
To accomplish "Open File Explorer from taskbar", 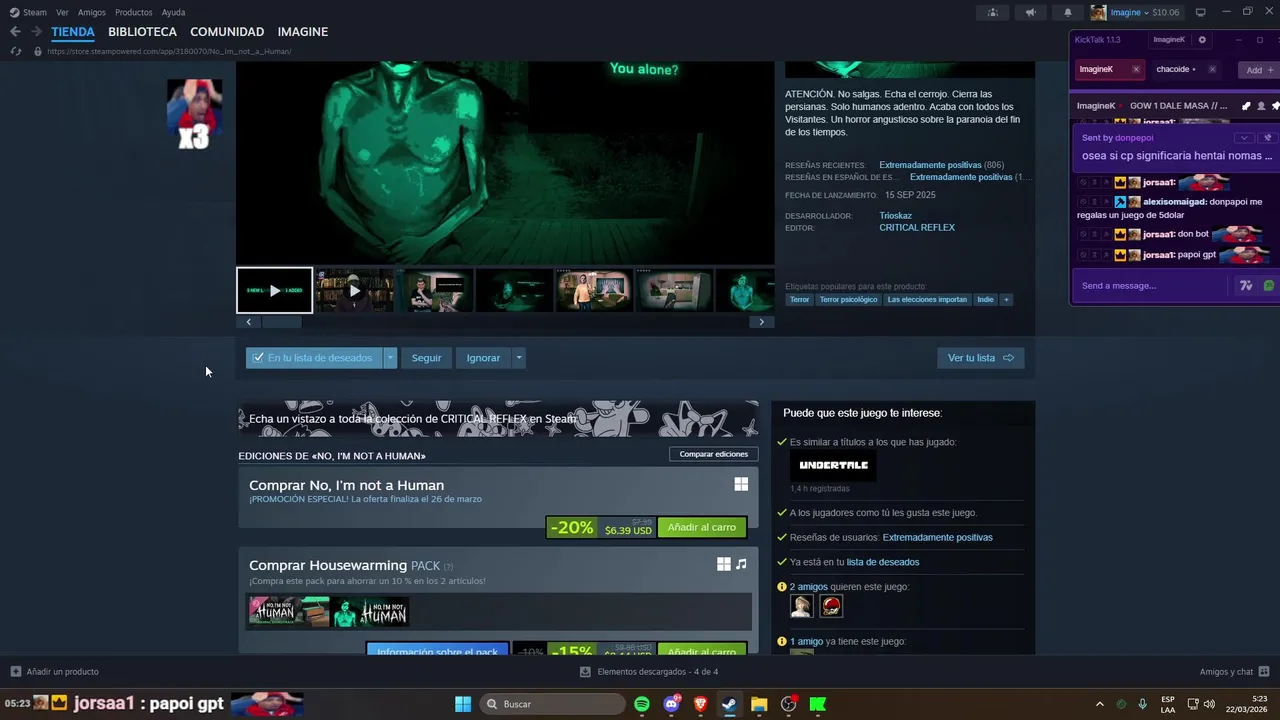I will [x=759, y=704].
